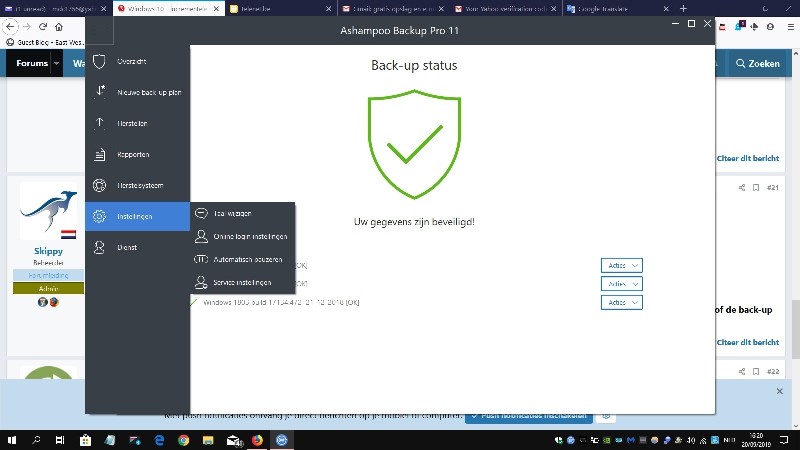Click the Windows Start button
Image resolution: width=800 pixels, height=450 pixels.
[12, 440]
